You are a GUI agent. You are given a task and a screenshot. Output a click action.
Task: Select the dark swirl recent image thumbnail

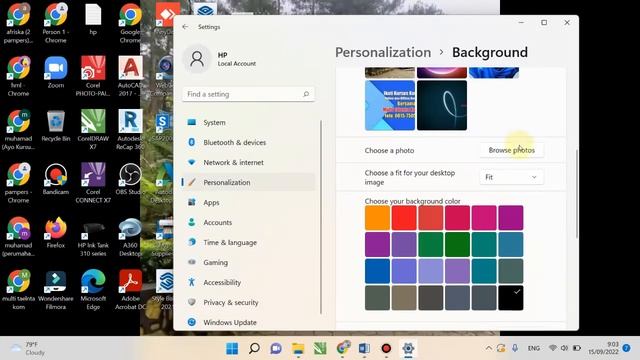[x=442, y=105]
